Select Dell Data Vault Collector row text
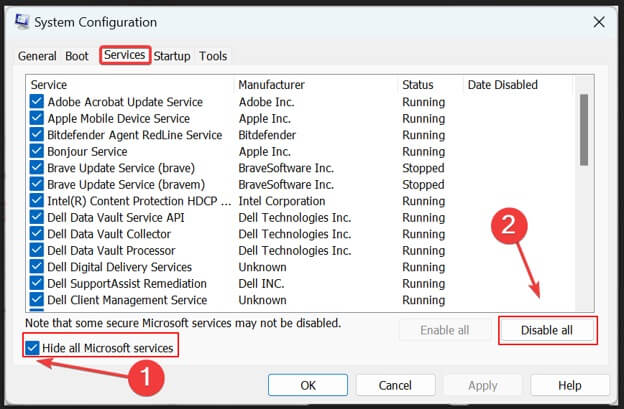Viewport: 624px width, 409px height. pos(109,234)
